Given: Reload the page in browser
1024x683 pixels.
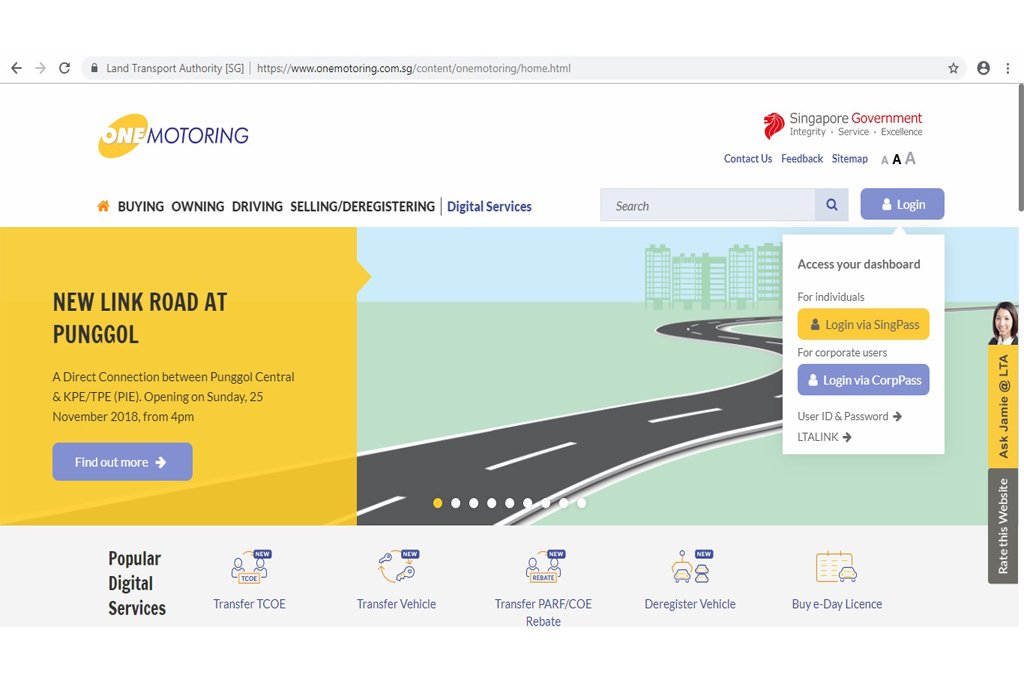Looking at the screenshot, I should [64, 68].
